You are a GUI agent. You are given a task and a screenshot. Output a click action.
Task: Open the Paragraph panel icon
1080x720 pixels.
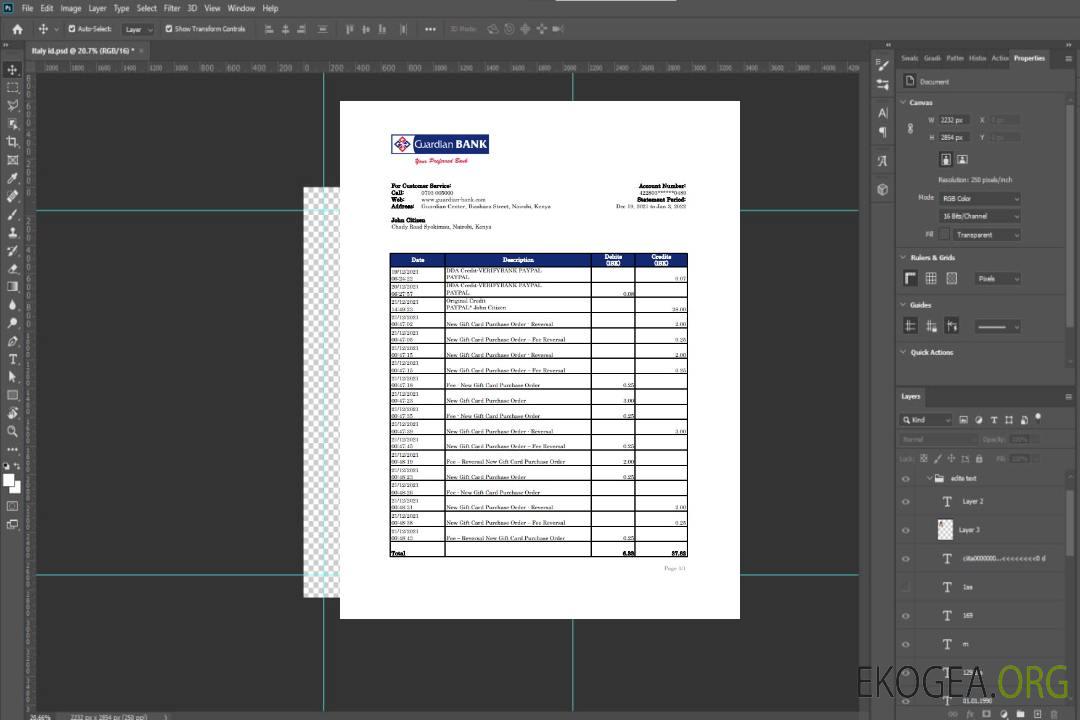pos(882,132)
